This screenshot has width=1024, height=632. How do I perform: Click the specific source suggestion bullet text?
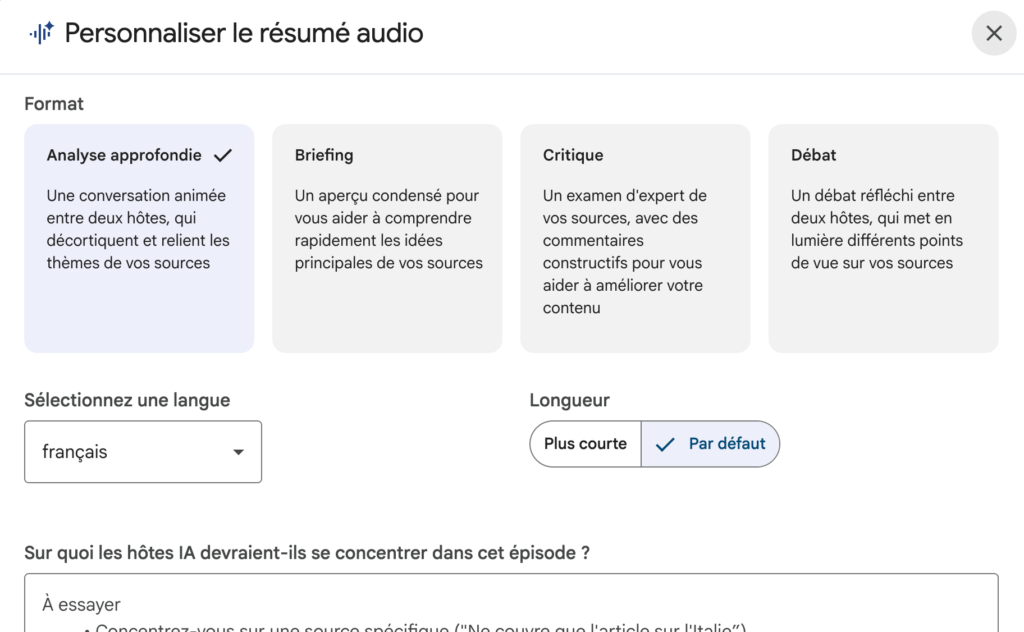(420, 628)
